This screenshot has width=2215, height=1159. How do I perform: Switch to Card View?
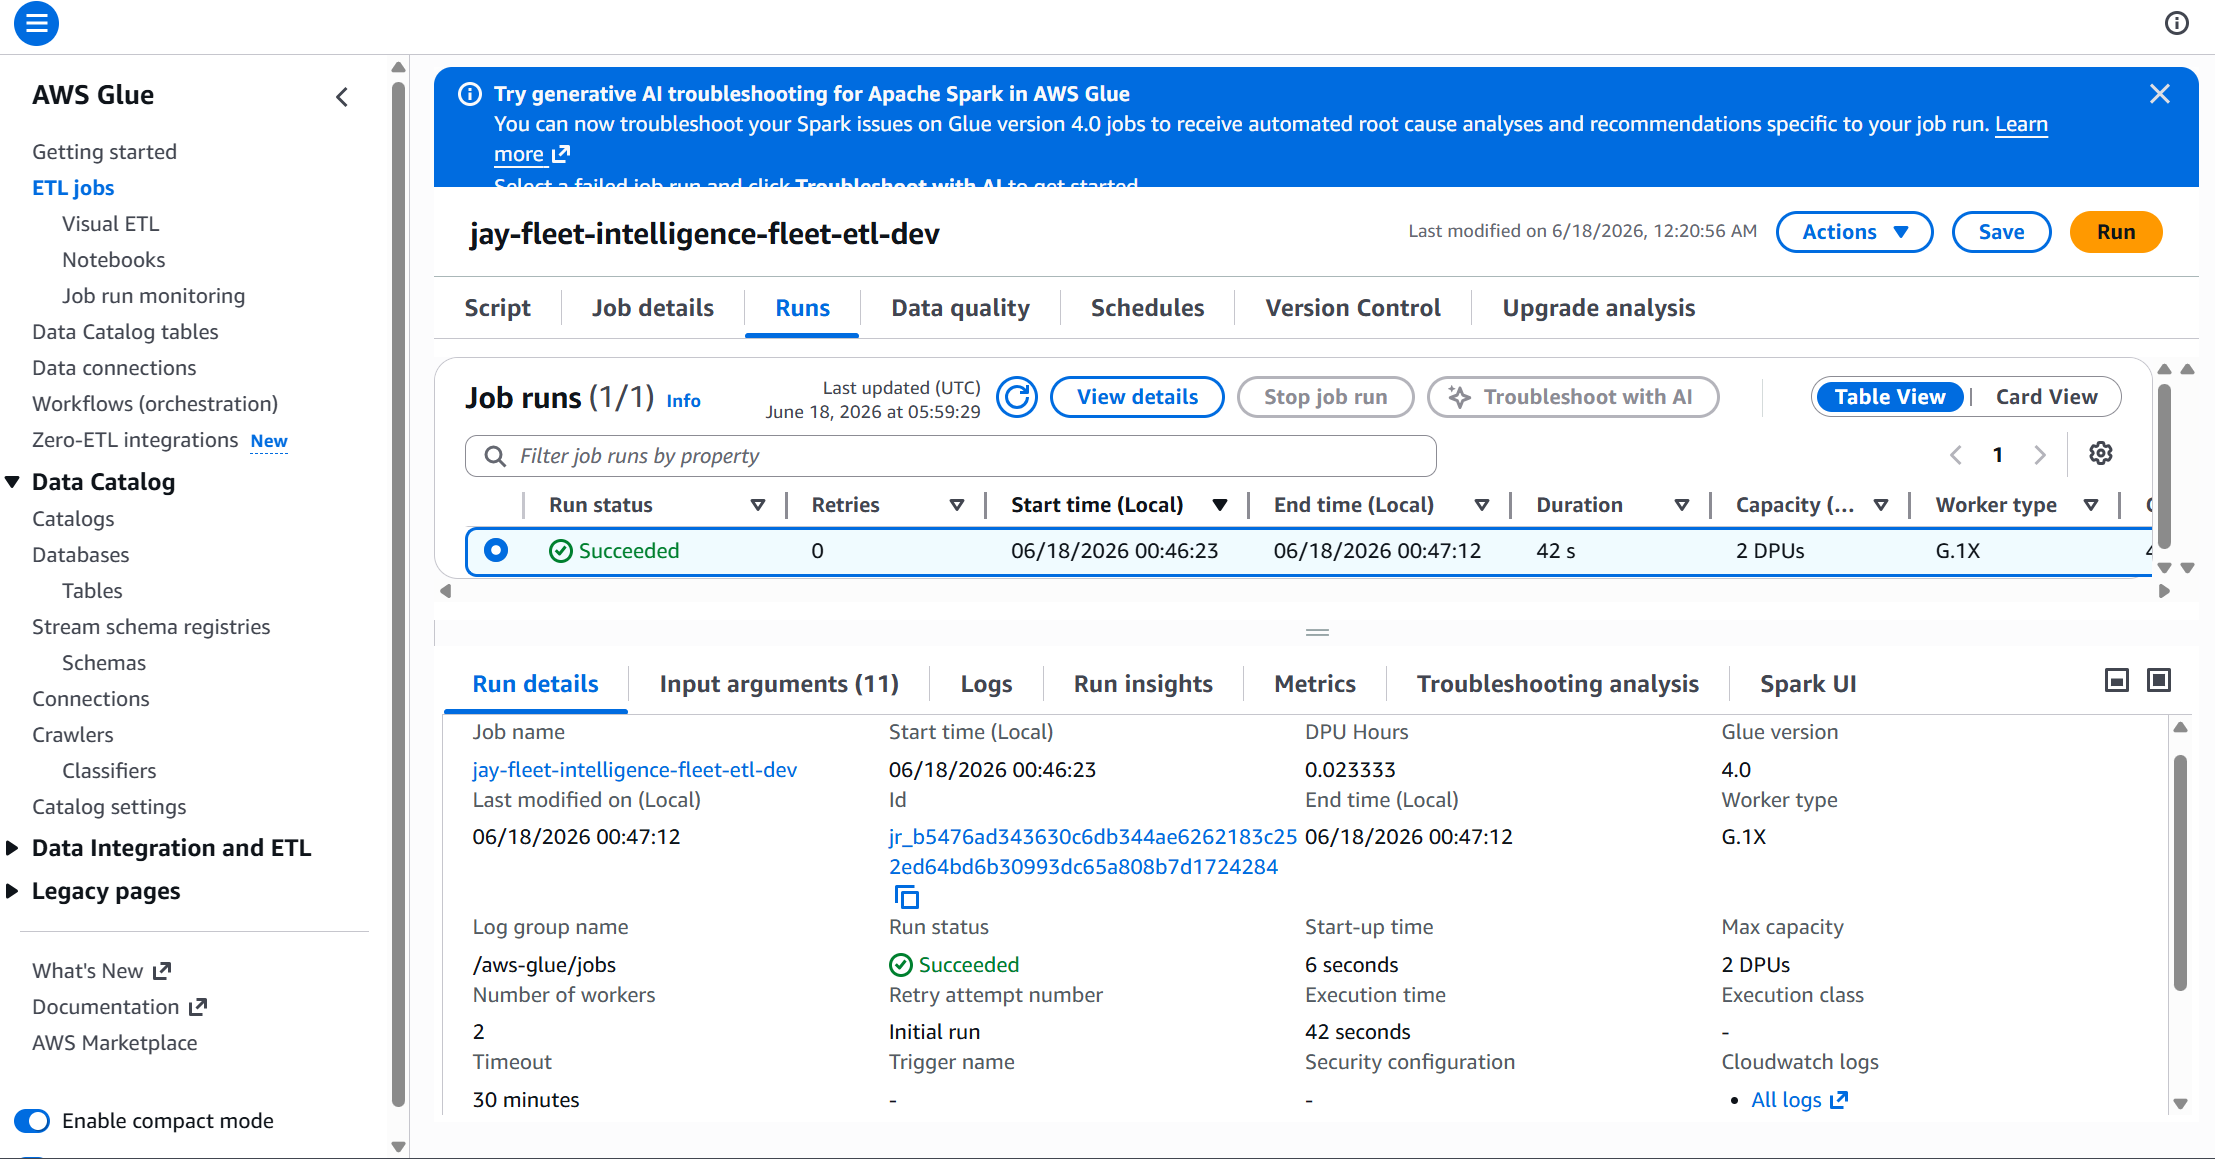click(2046, 397)
